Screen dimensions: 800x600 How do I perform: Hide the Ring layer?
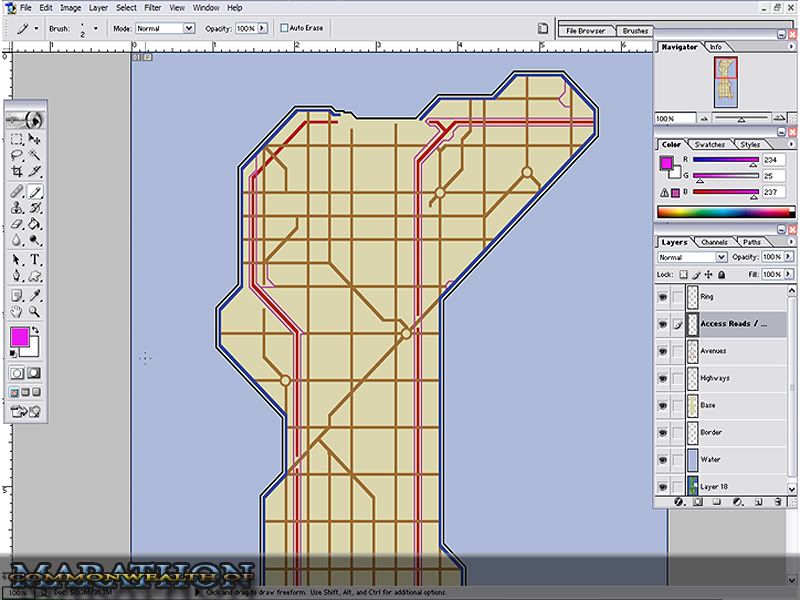[x=662, y=297]
